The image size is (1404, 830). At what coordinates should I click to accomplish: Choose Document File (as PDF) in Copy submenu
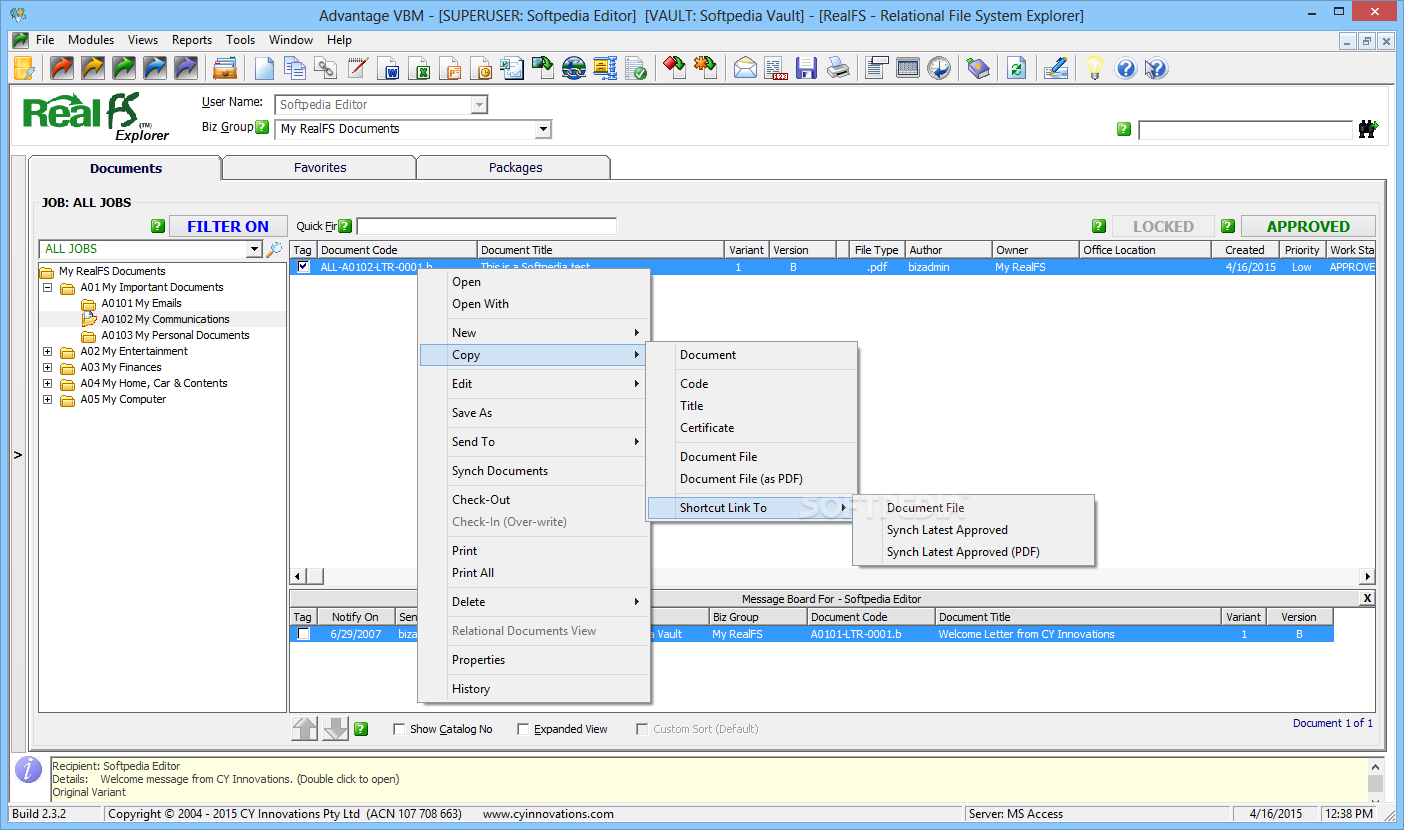pos(752,479)
